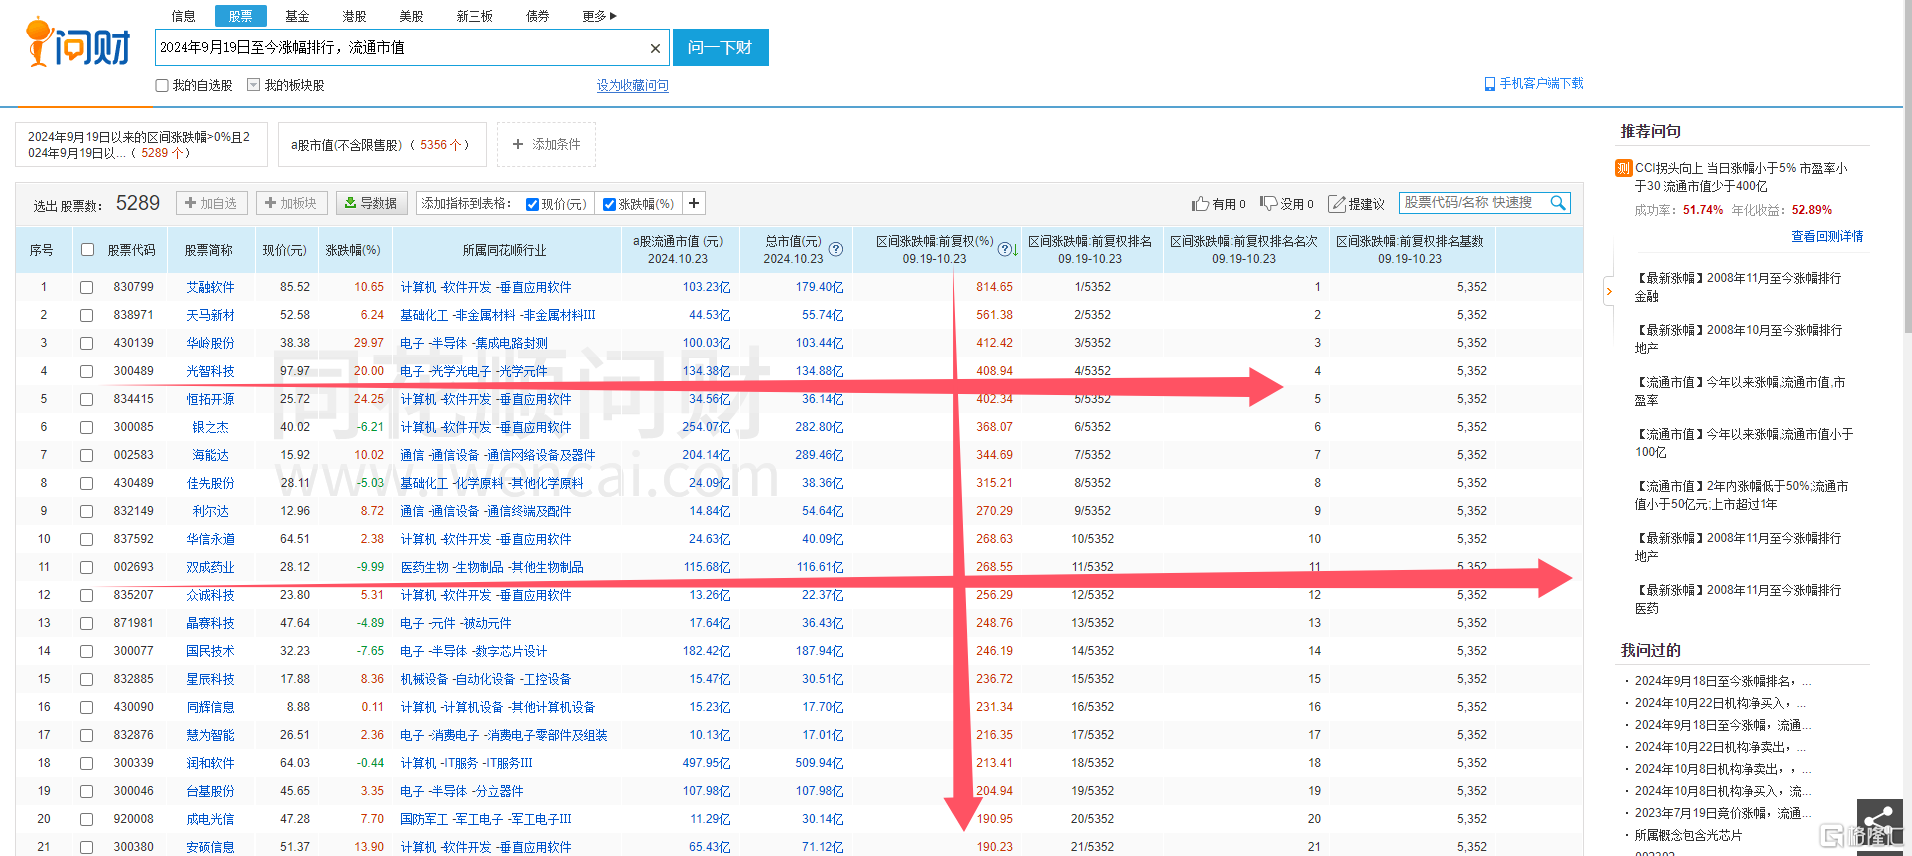Open recommended query 2008年11月至今涨幅排行 金融
The image size is (1912, 856).
point(1737,287)
